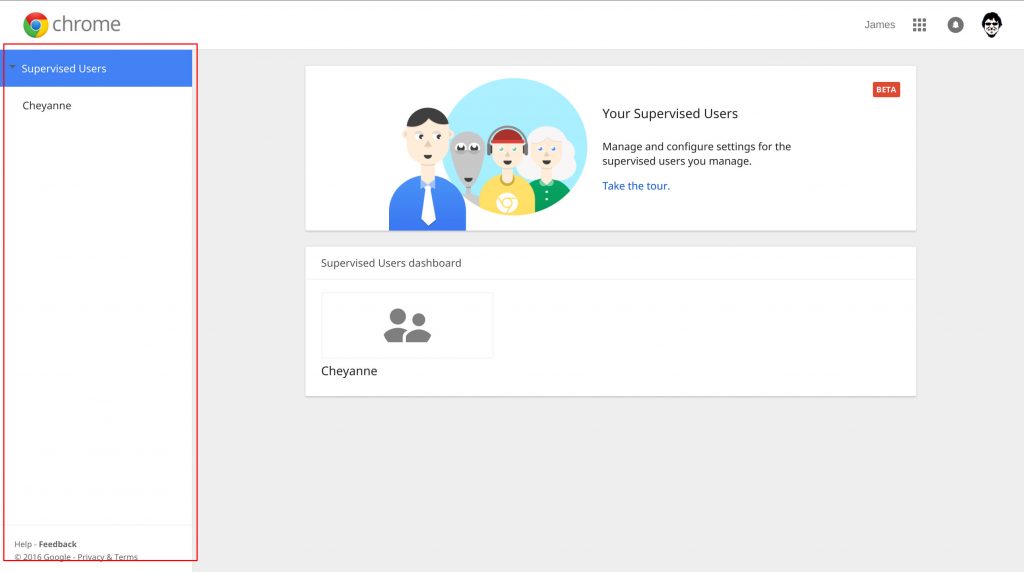Click the Chrome logo icon
Screen dimensions: 1024x572
click(x=35, y=25)
